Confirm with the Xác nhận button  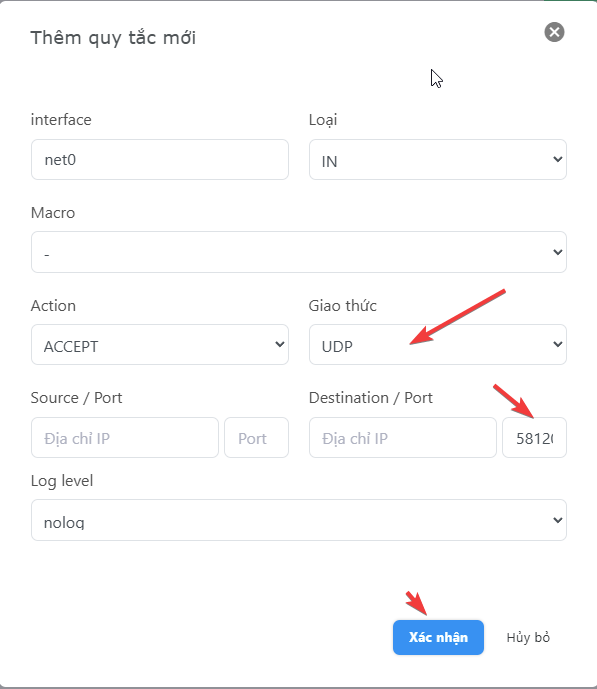(x=438, y=637)
